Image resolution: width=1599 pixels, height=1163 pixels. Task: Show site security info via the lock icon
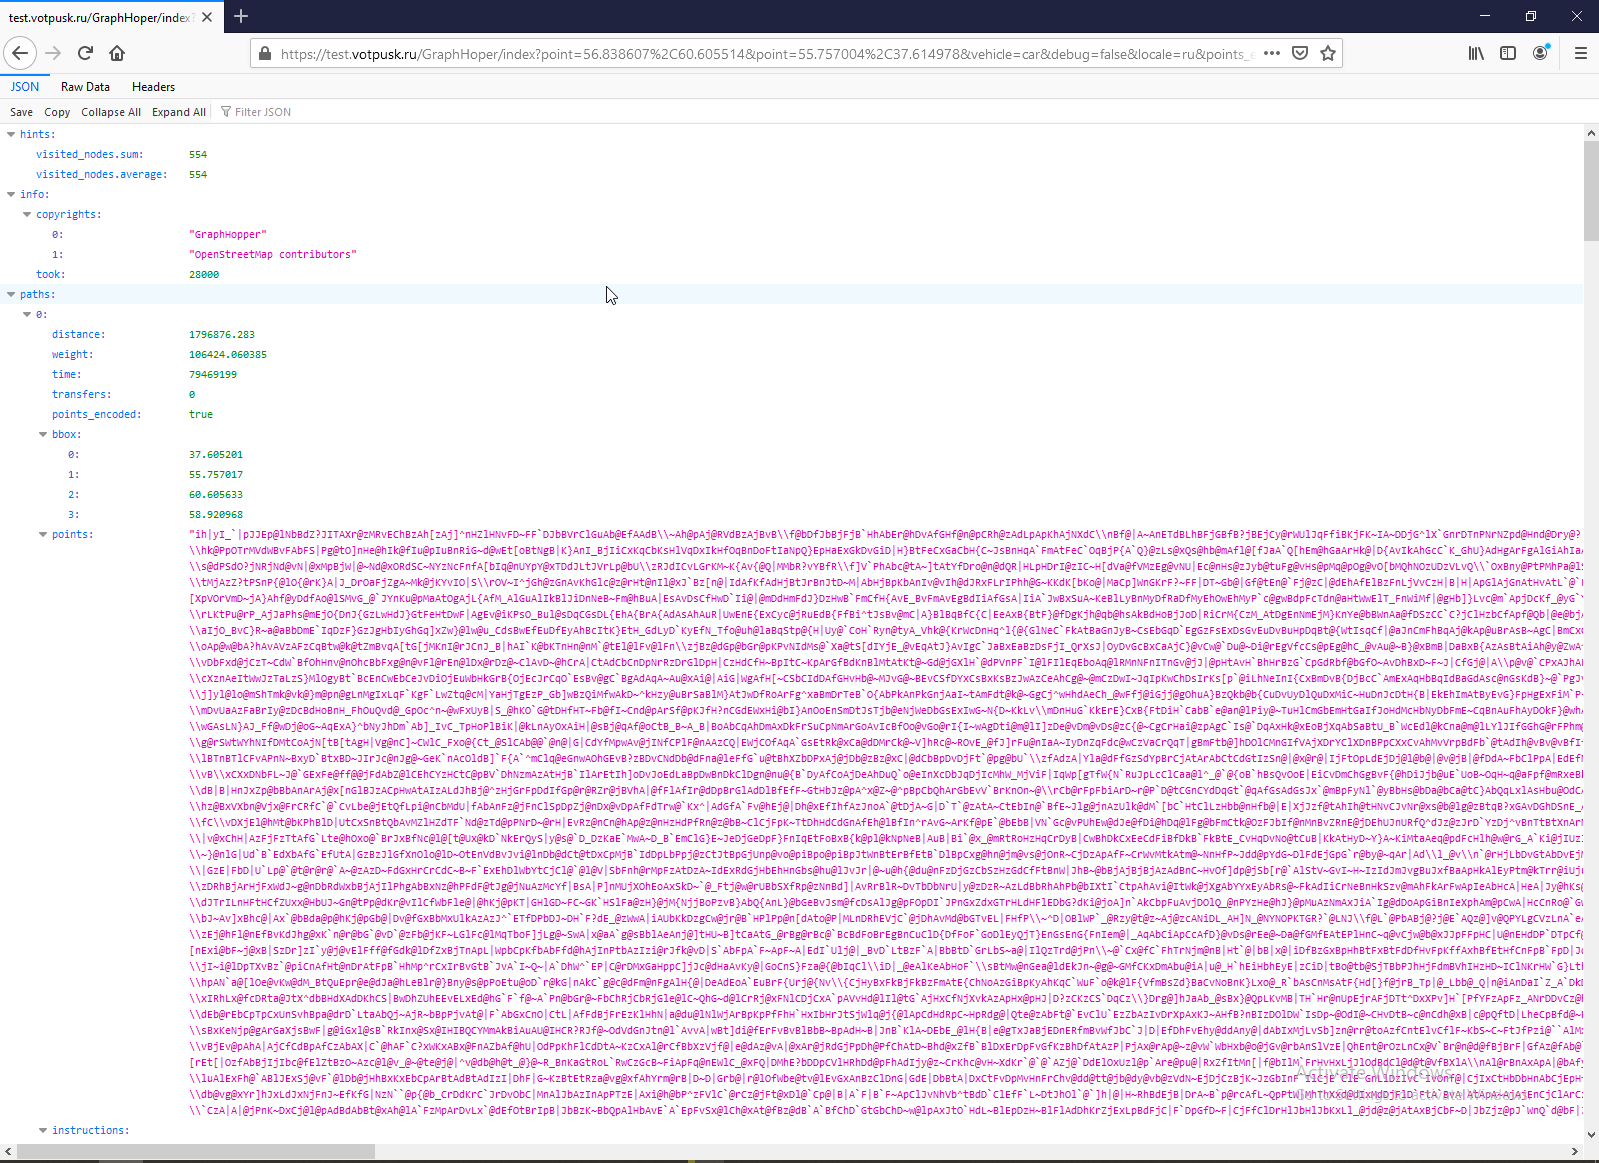(x=265, y=54)
